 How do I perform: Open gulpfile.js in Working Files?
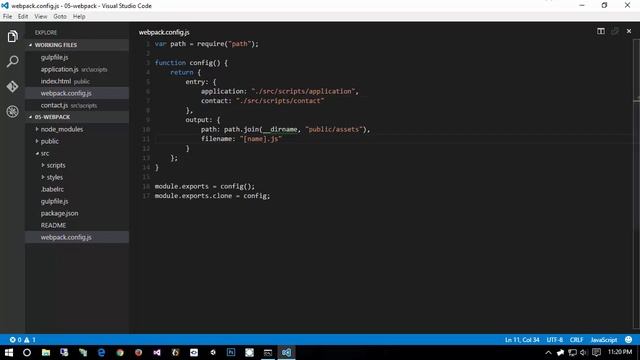tap(77, 57)
